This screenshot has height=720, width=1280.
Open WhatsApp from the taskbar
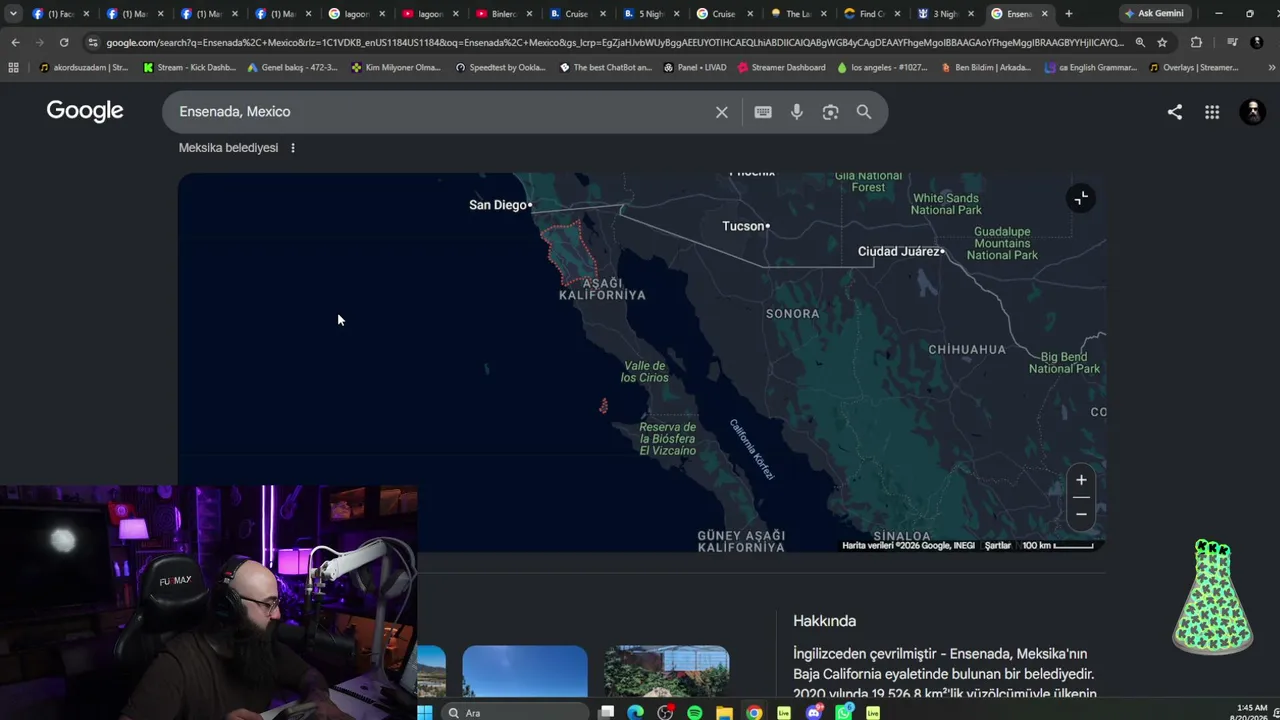tap(844, 712)
